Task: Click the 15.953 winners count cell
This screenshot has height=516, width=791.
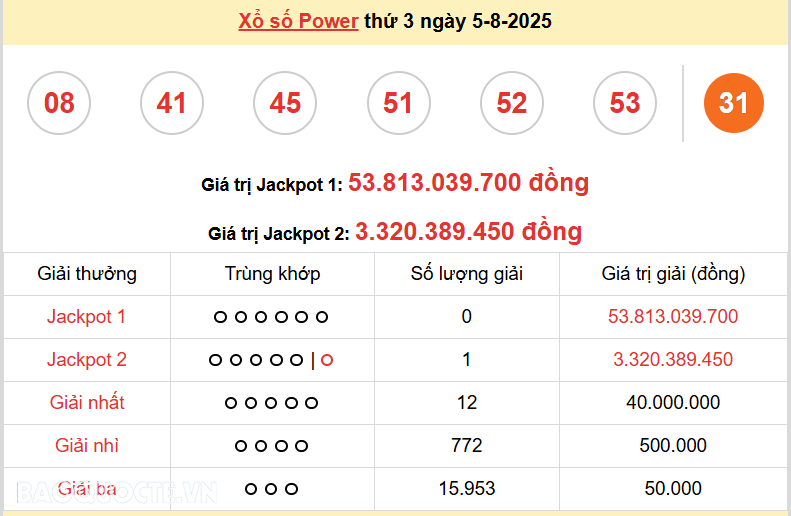Action: tap(467, 489)
